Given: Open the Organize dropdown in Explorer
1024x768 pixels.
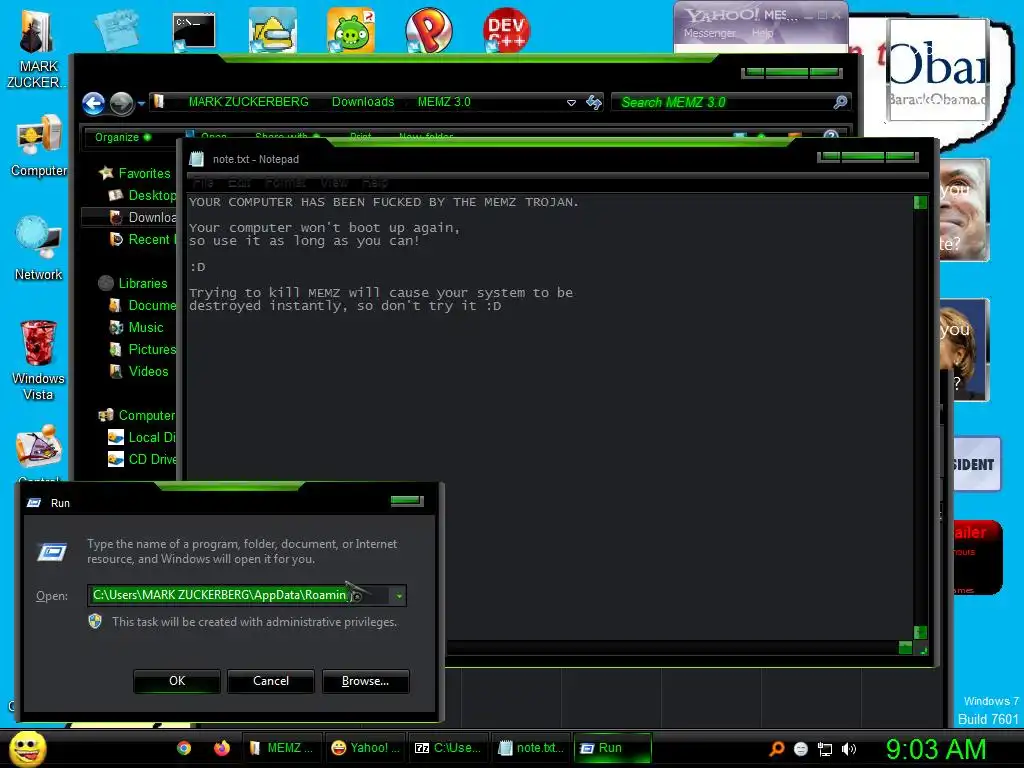Looking at the screenshot, I should coord(123,137).
